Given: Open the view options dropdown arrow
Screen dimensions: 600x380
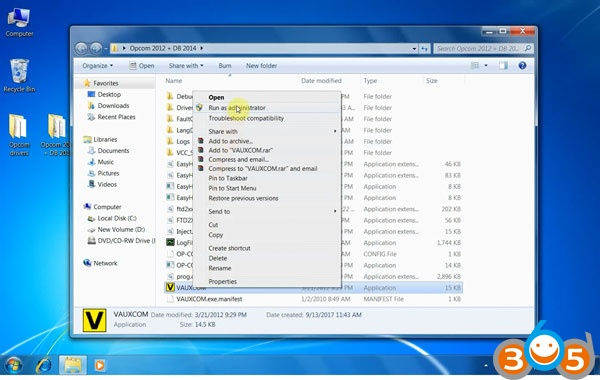Looking at the screenshot, I should click(486, 66).
